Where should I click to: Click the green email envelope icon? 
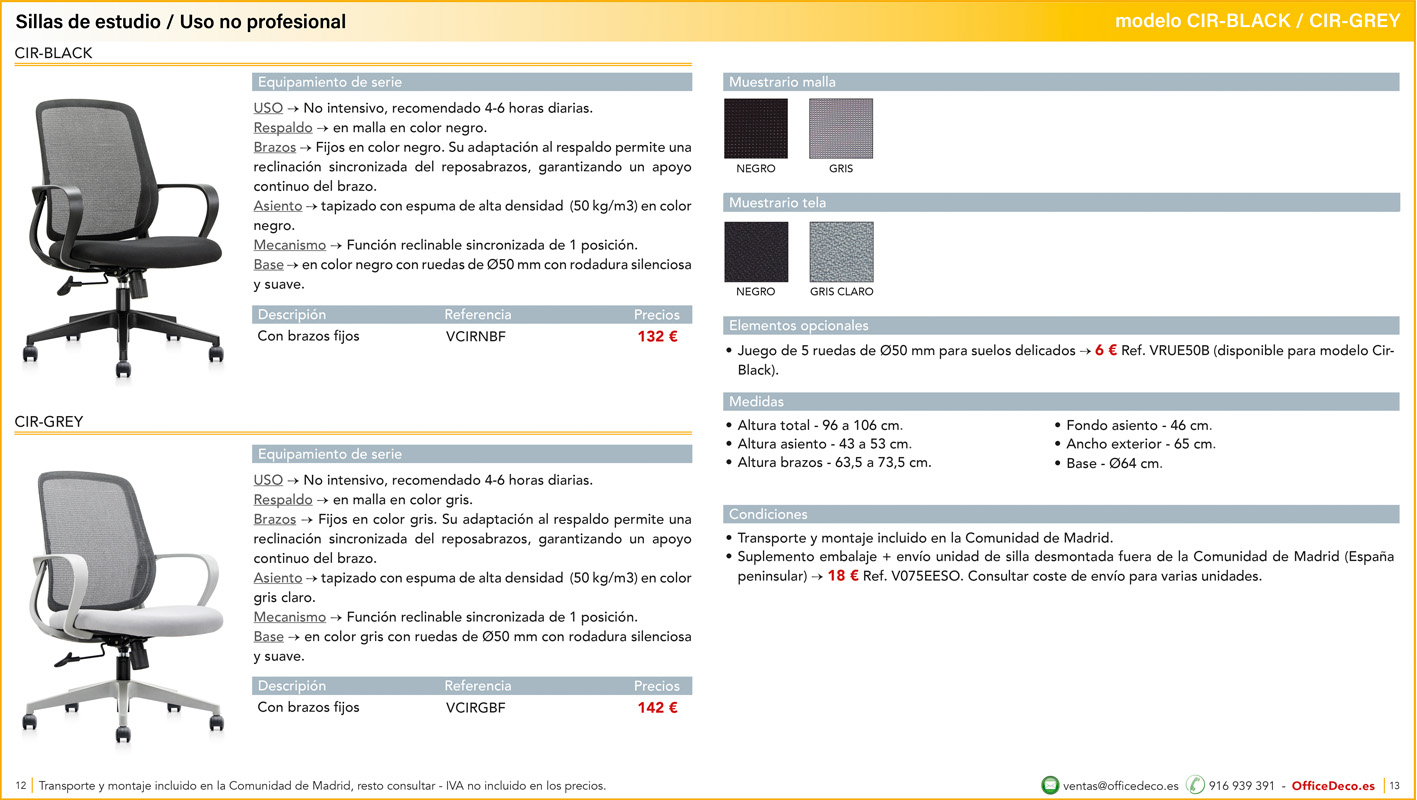pyautogui.click(x=1050, y=785)
